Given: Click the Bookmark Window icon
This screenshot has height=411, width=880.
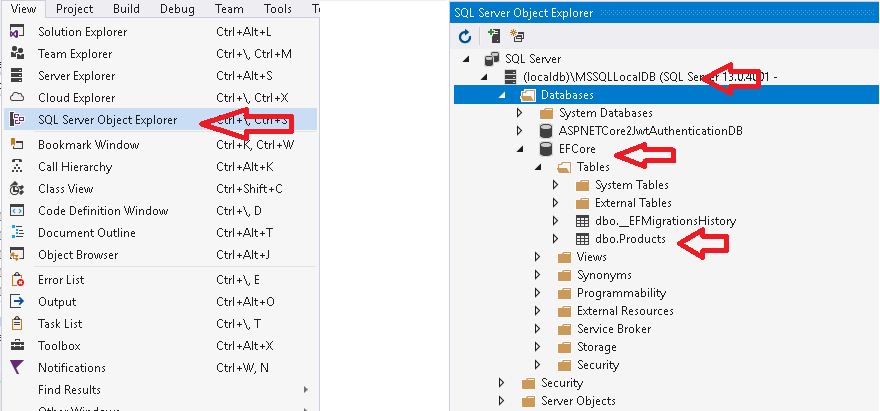Looking at the screenshot, I should coord(17,145).
